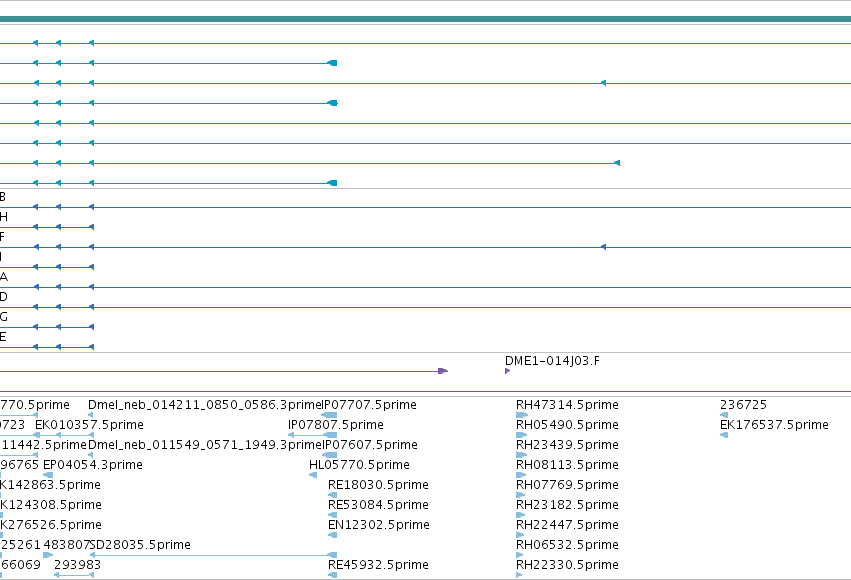Select the 483807 feature label
The height and width of the screenshot is (580, 851).
(66, 544)
